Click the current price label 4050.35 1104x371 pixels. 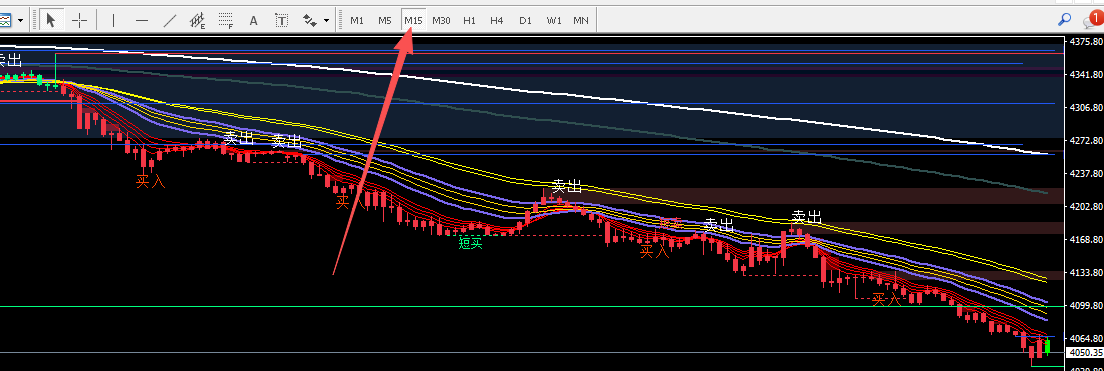[x=1086, y=352]
